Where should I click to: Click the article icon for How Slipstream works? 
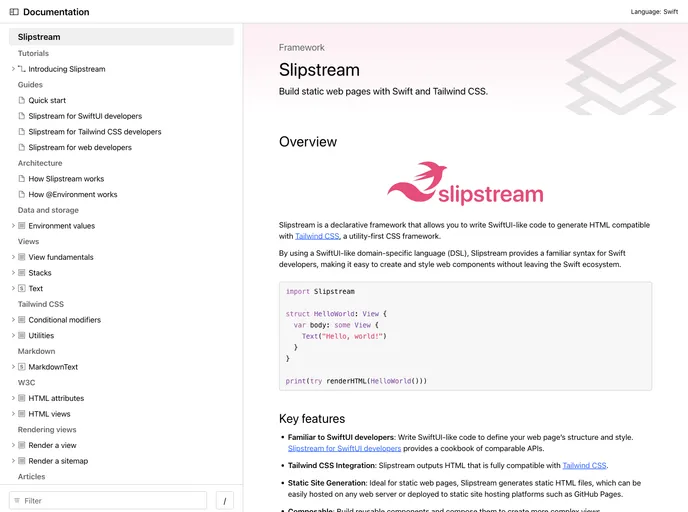click(x=22, y=179)
